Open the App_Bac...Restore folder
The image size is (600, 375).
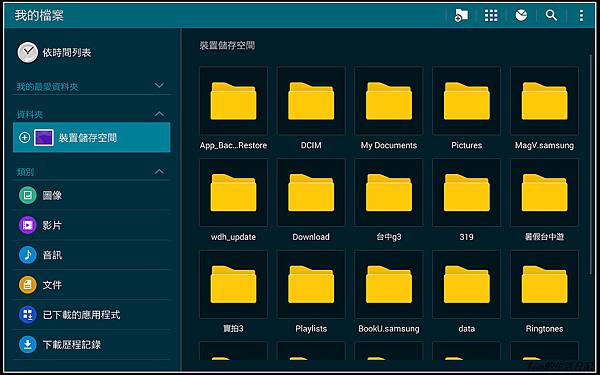[233, 101]
